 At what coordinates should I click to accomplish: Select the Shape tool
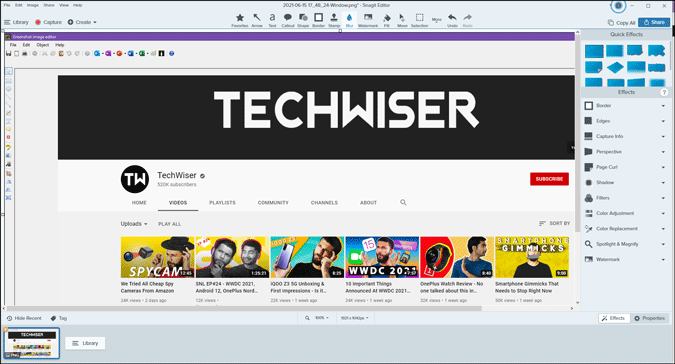coord(303,20)
